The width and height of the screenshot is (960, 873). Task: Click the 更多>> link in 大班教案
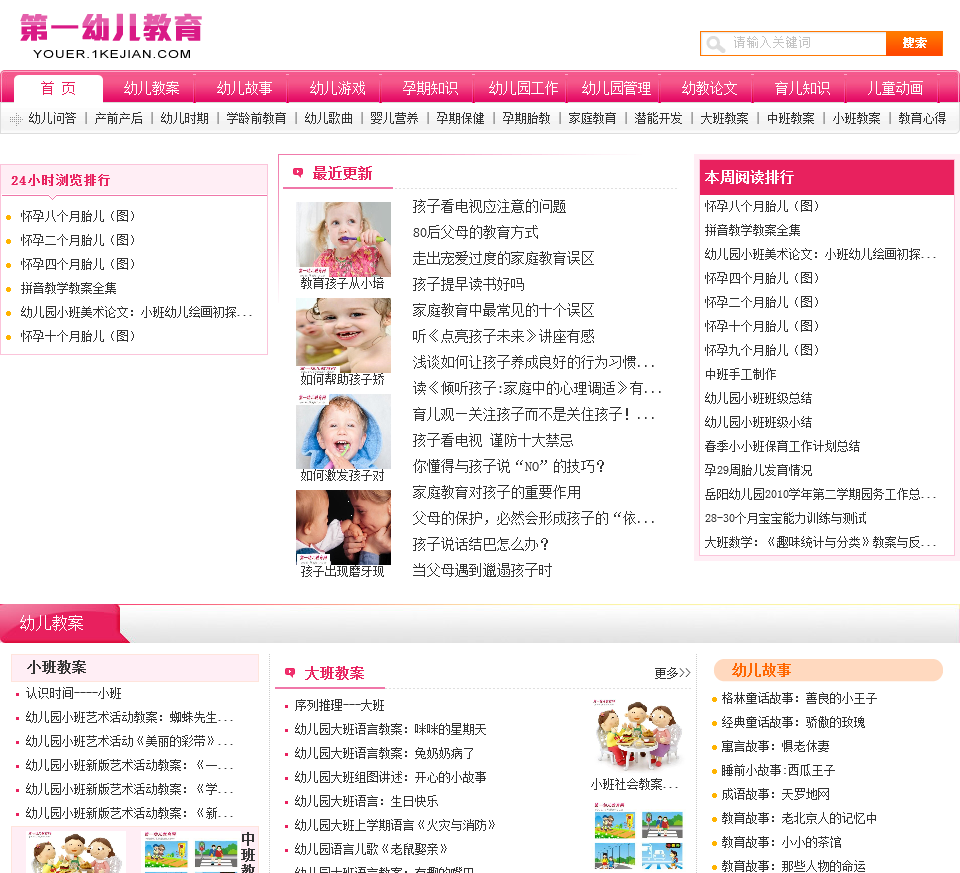[672, 673]
